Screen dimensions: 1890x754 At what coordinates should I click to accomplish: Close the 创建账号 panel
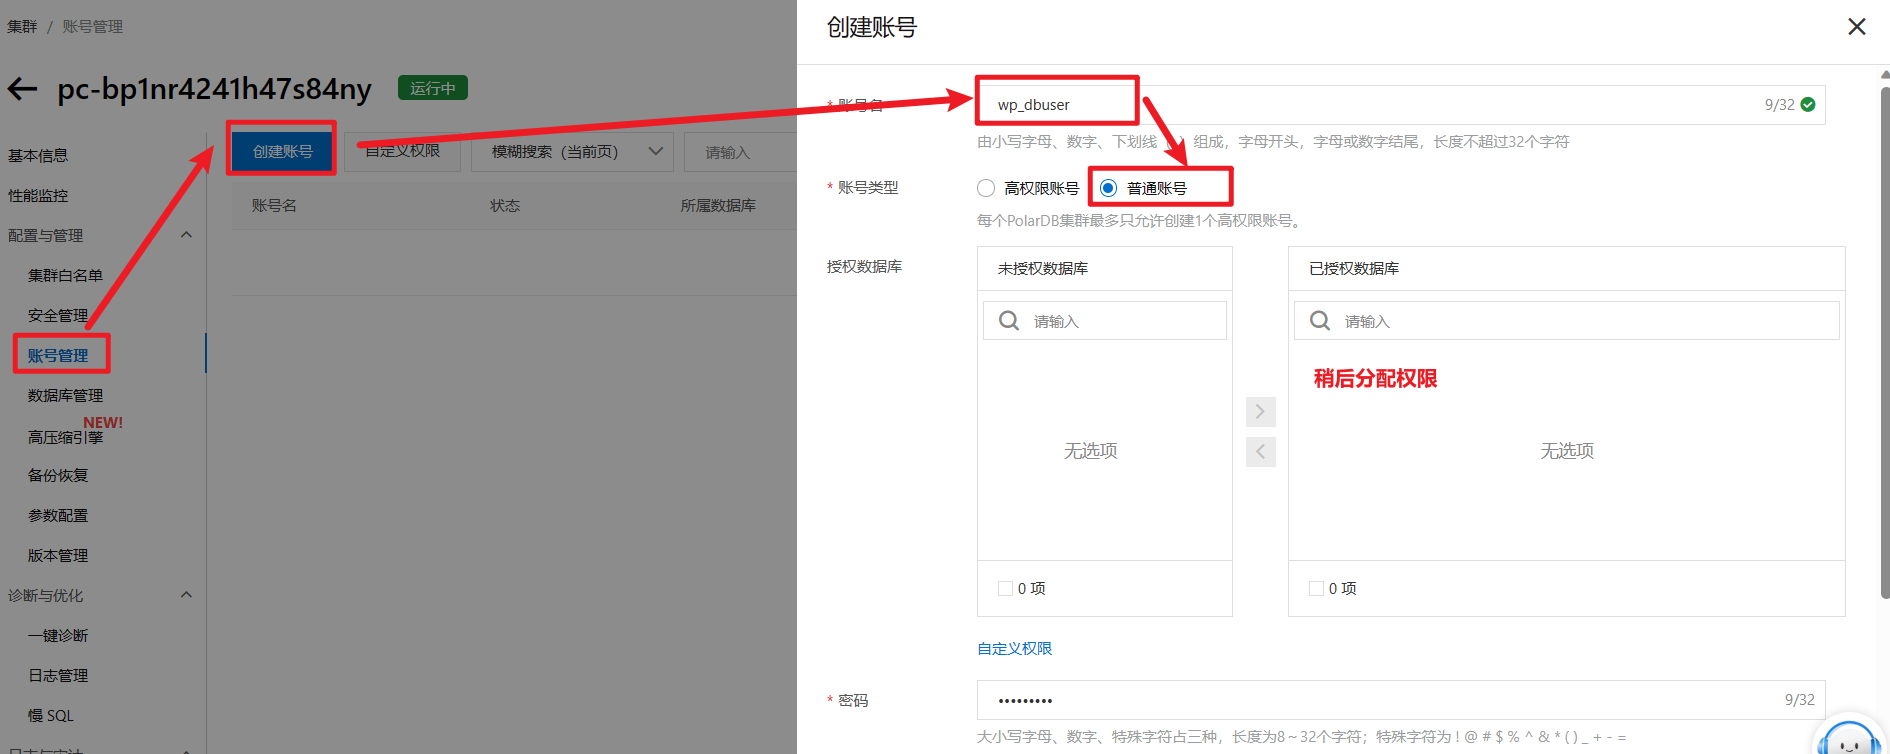[x=1857, y=27]
